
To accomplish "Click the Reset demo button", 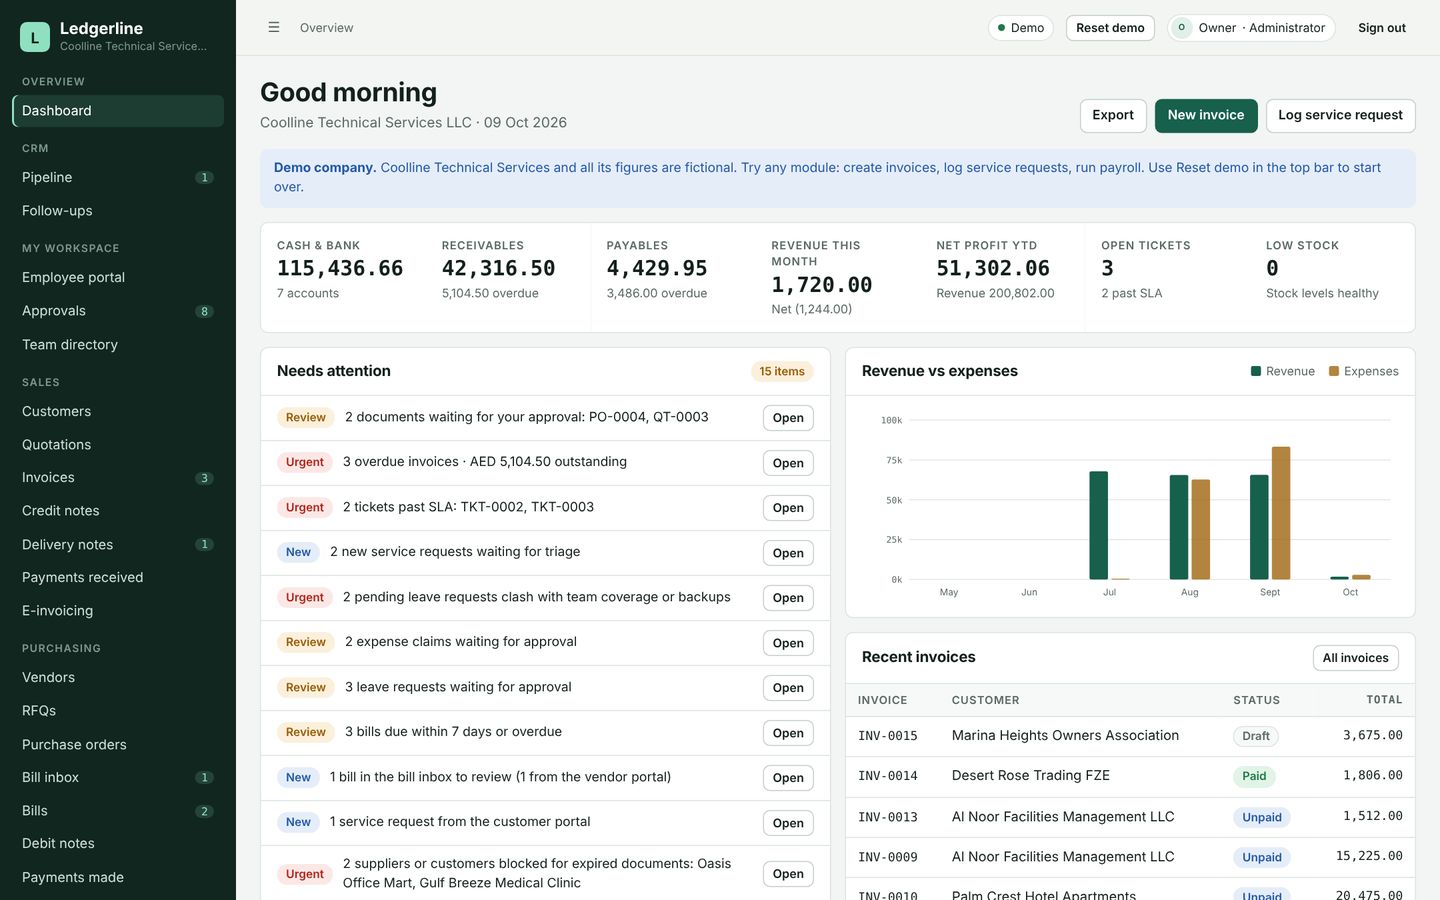I will (1110, 28).
